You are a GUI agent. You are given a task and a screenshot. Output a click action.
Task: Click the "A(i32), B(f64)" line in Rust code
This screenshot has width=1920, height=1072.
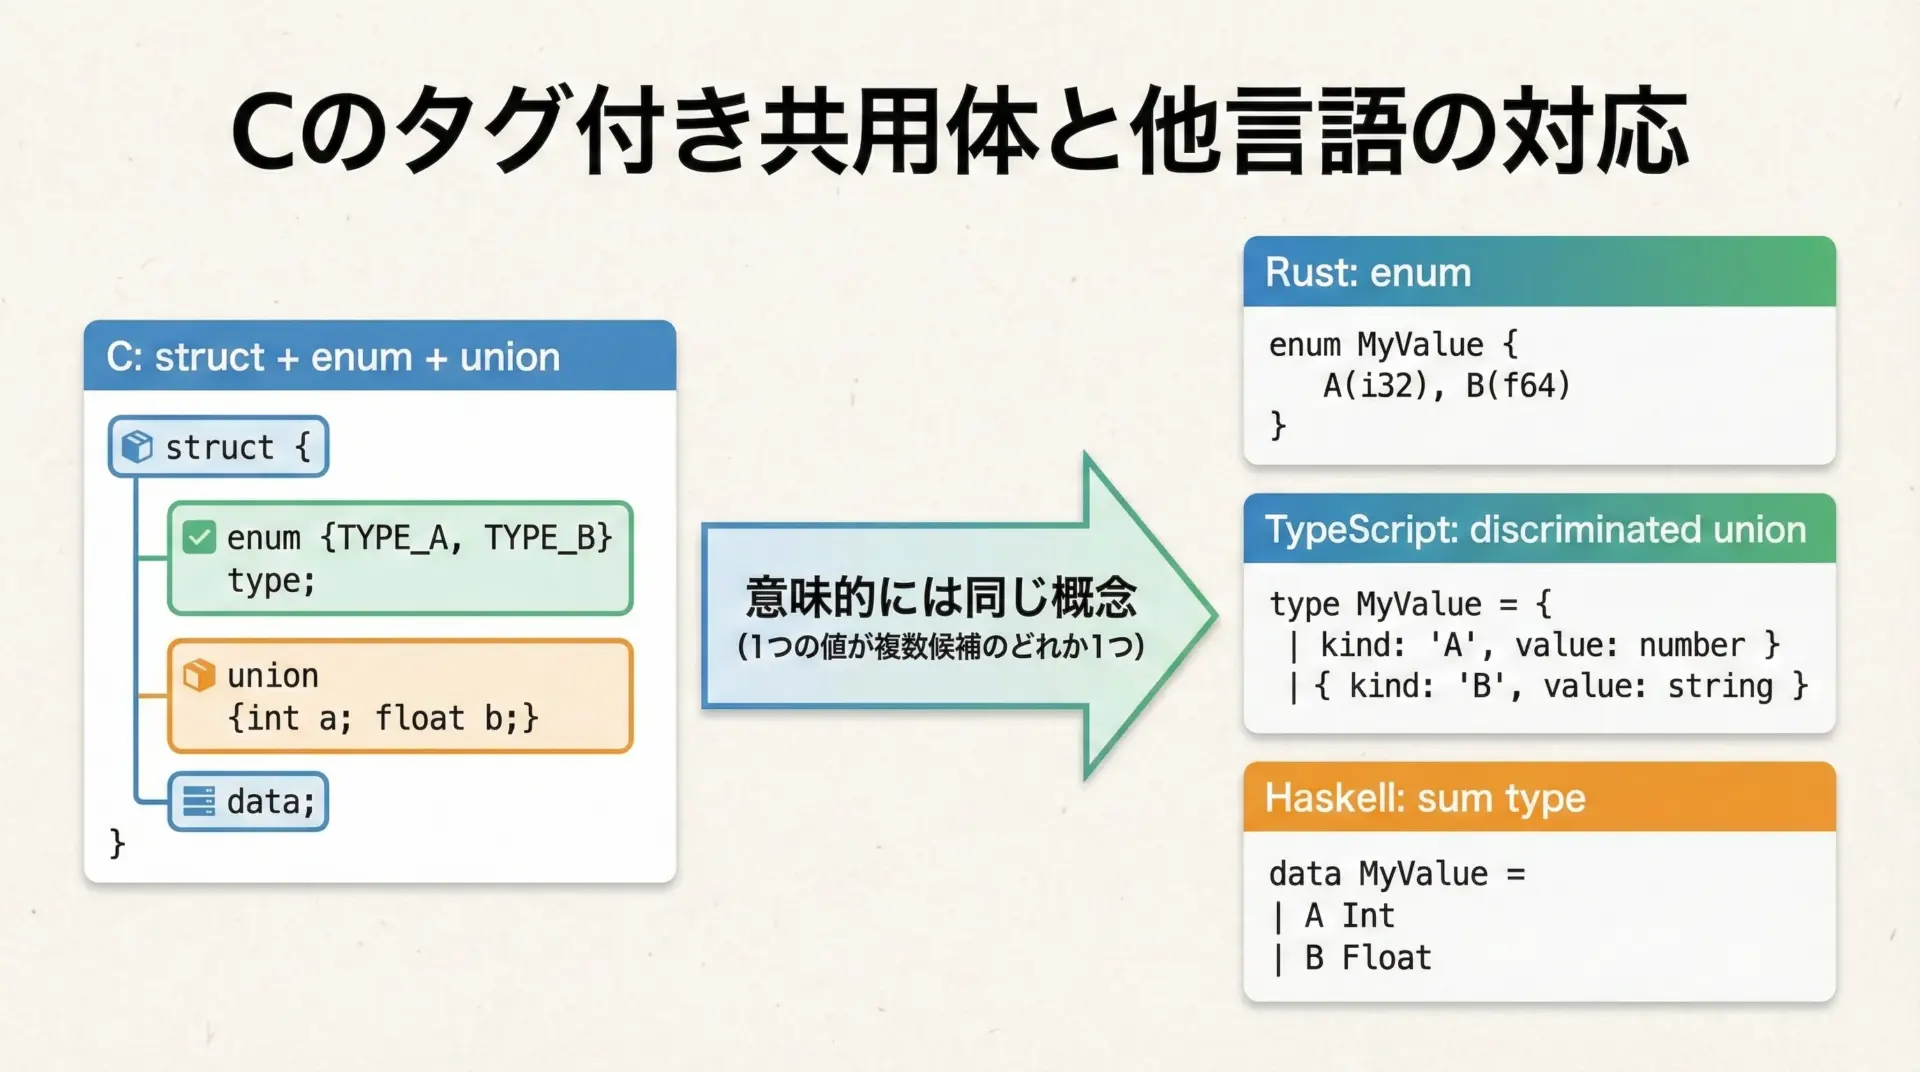(1446, 386)
